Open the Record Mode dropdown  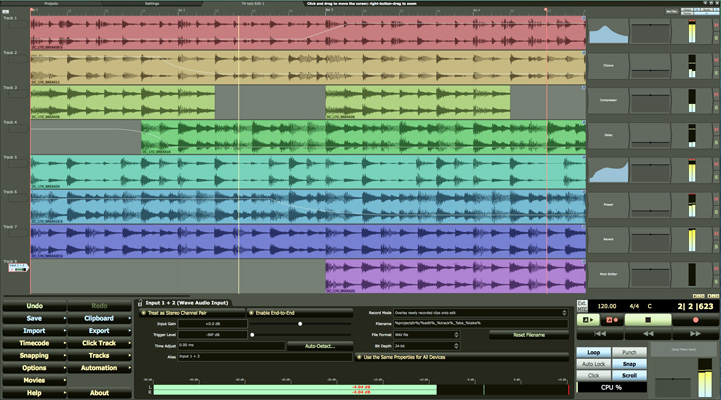(481, 313)
